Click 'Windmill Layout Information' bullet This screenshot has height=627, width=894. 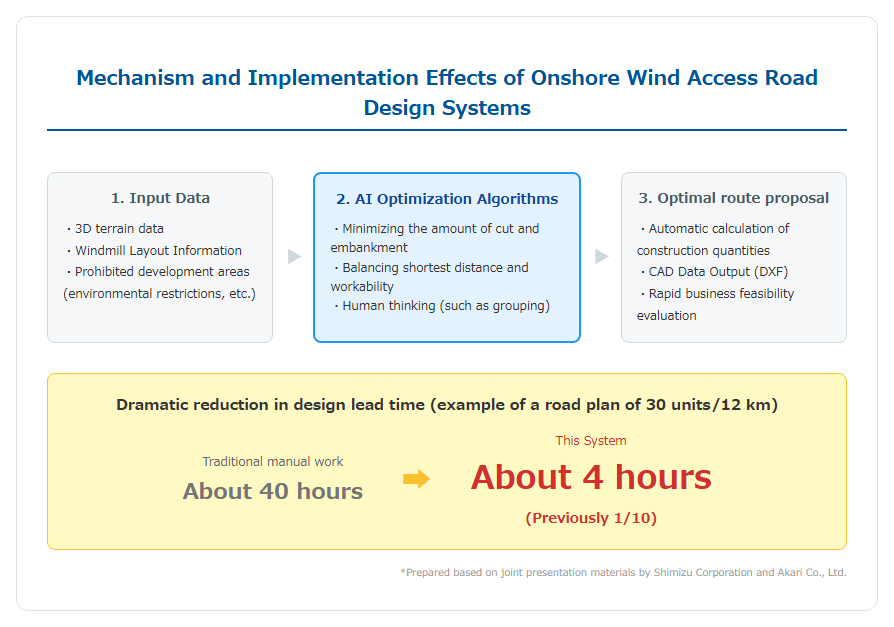click(x=154, y=250)
